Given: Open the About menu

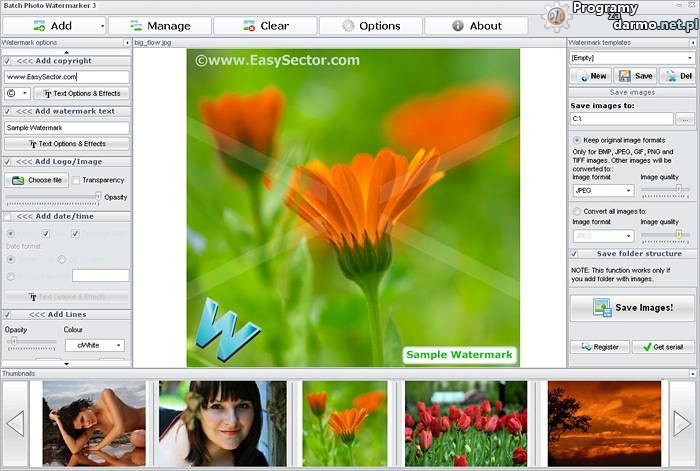Looking at the screenshot, I should (476, 25).
